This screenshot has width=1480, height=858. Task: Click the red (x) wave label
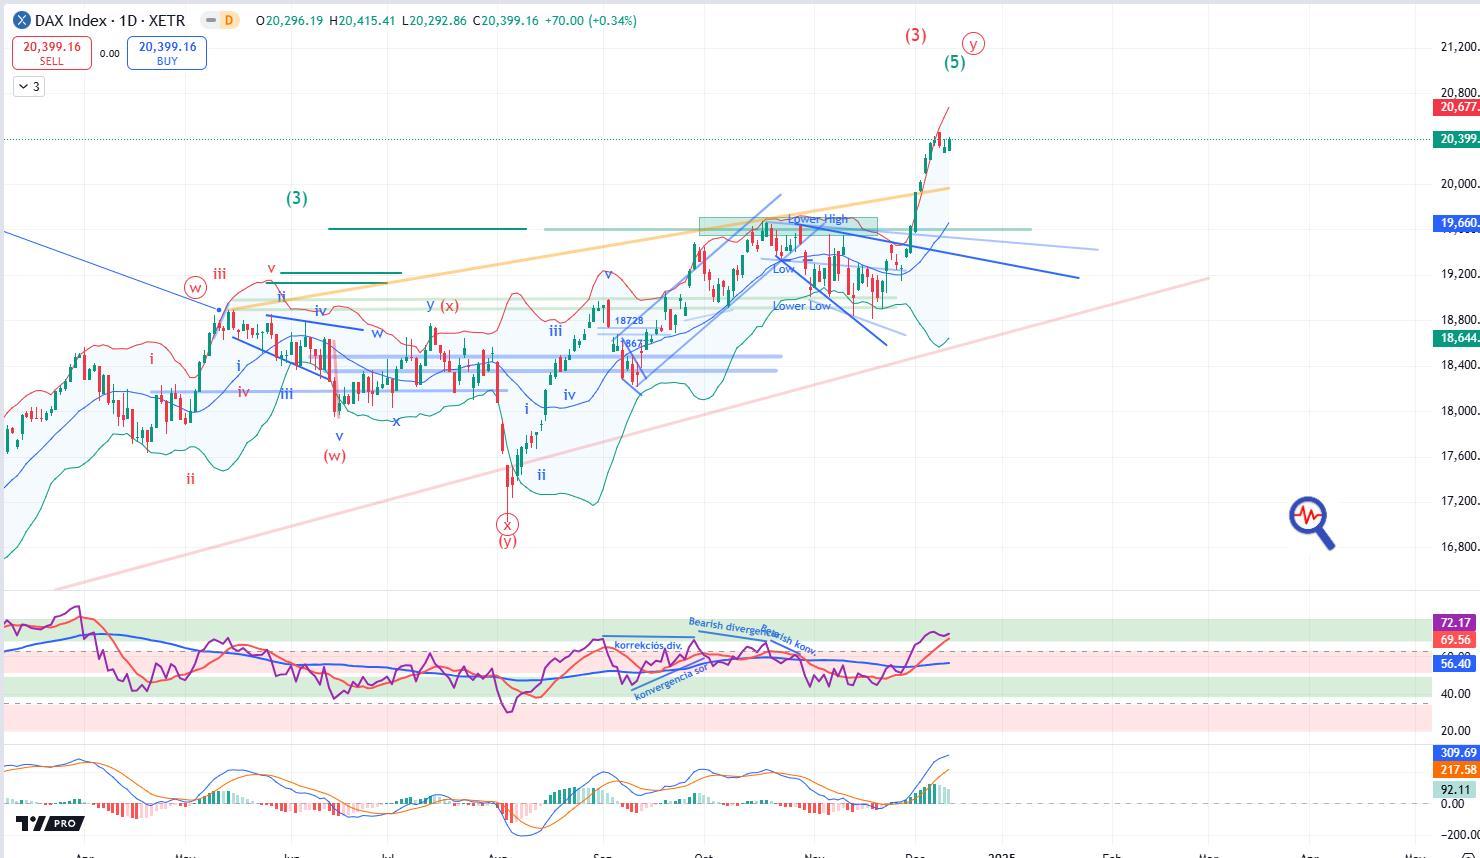(450, 306)
